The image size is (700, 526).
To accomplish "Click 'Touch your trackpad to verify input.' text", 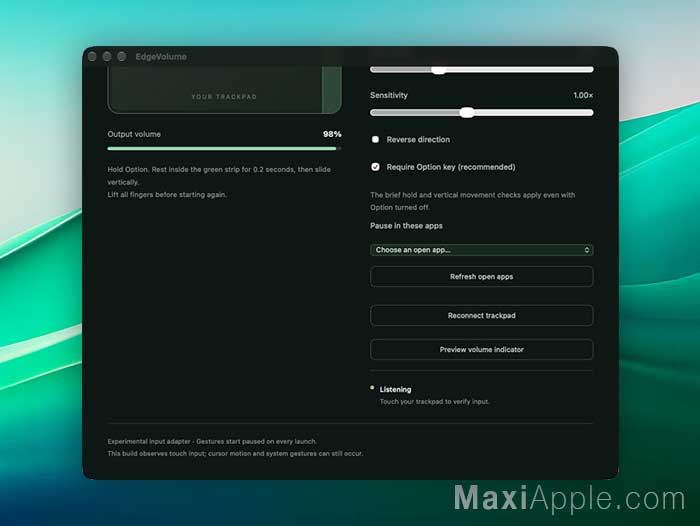I will pos(434,401).
